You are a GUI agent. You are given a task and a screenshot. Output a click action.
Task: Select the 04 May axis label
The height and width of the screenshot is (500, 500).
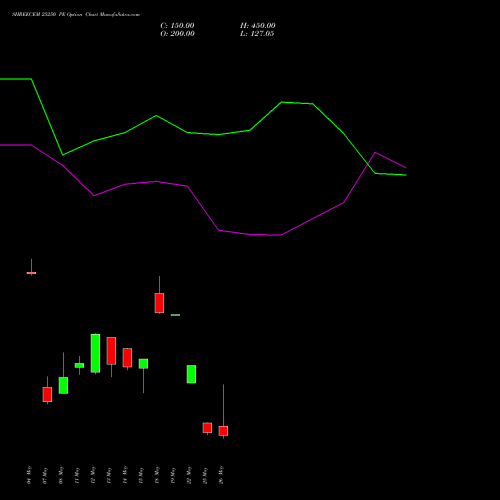tap(29, 475)
